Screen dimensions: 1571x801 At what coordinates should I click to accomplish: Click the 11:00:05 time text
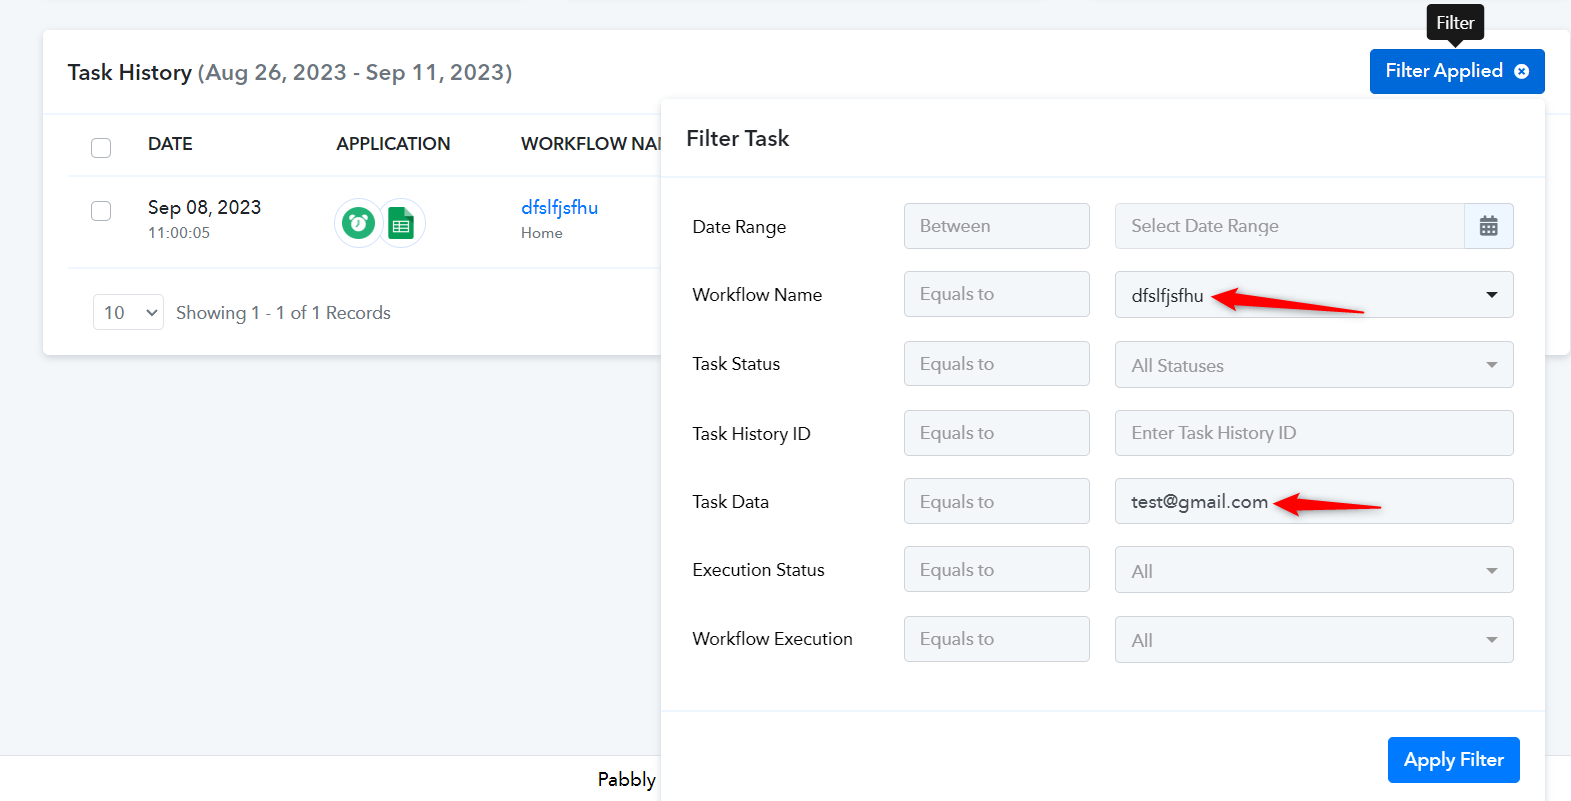pyautogui.click(x=179, y=233)
